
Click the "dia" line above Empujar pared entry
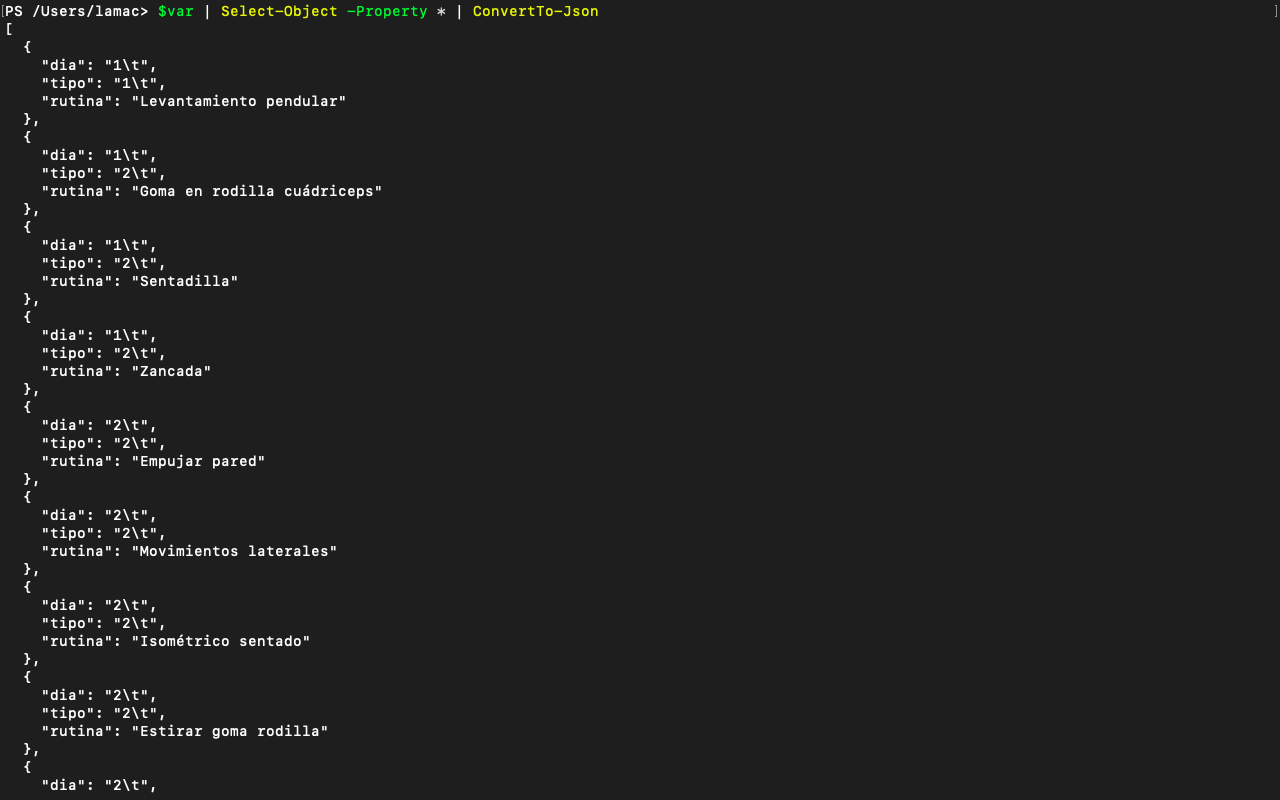point(99,425)
